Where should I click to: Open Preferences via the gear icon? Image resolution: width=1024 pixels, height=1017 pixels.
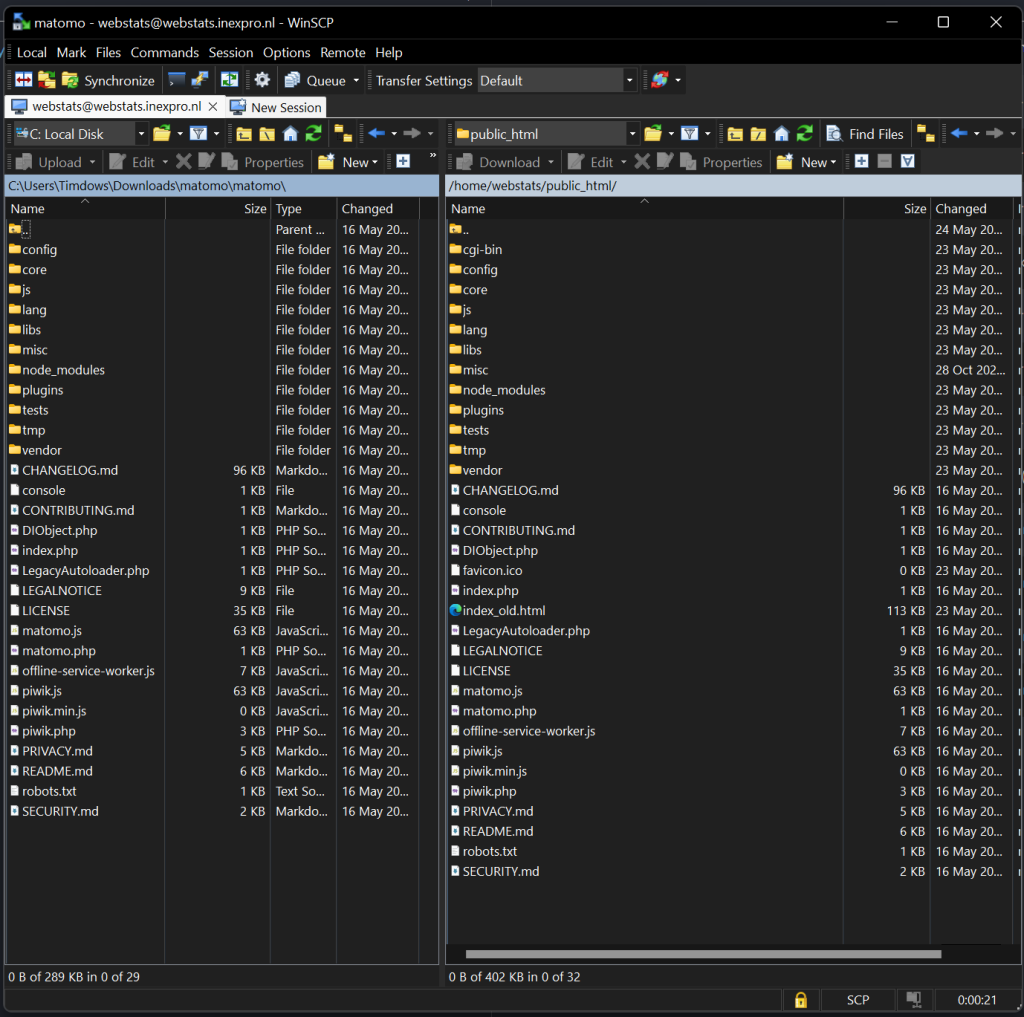pos(262,80)
